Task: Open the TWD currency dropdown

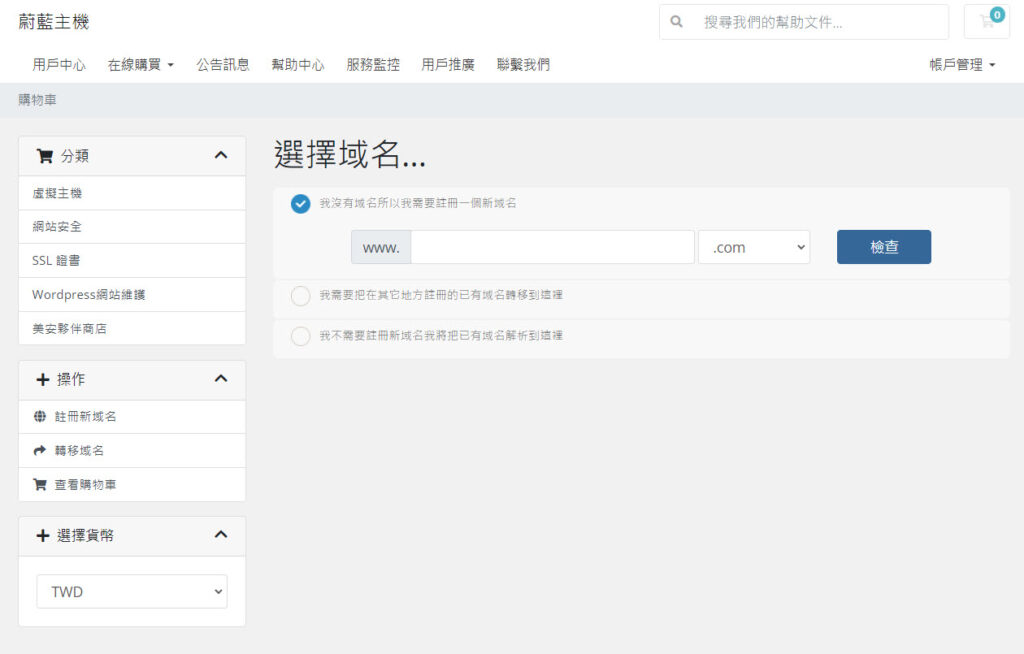Action: (x=132, y=592)
